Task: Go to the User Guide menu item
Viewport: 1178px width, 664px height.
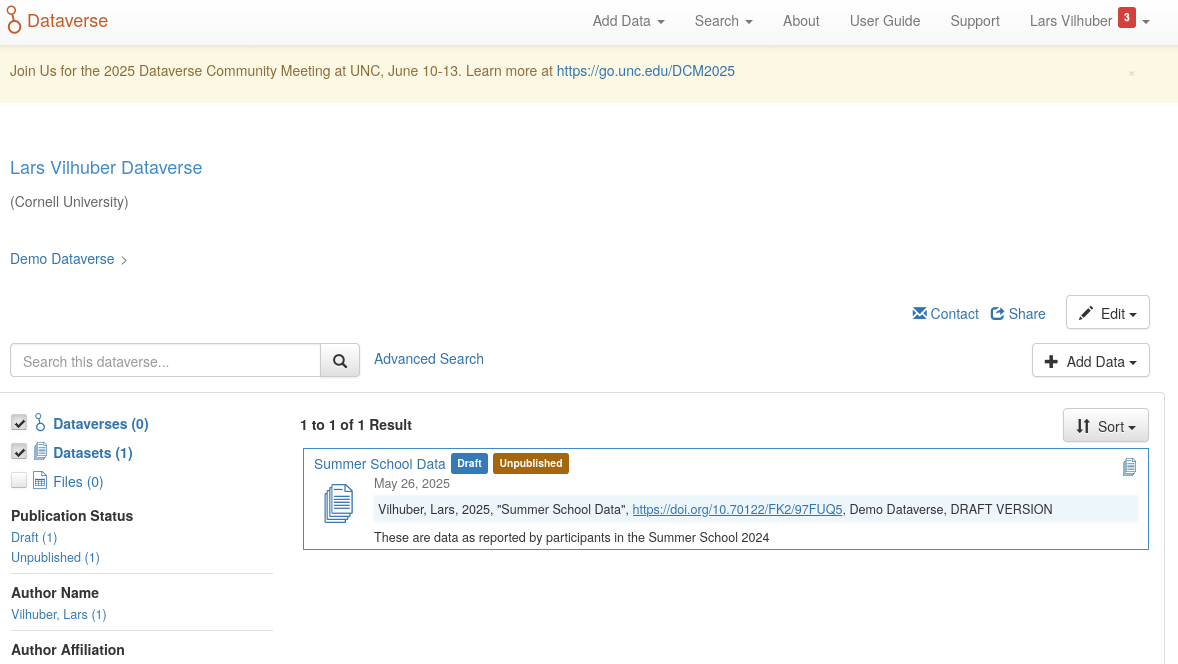Action: [884, 21]
